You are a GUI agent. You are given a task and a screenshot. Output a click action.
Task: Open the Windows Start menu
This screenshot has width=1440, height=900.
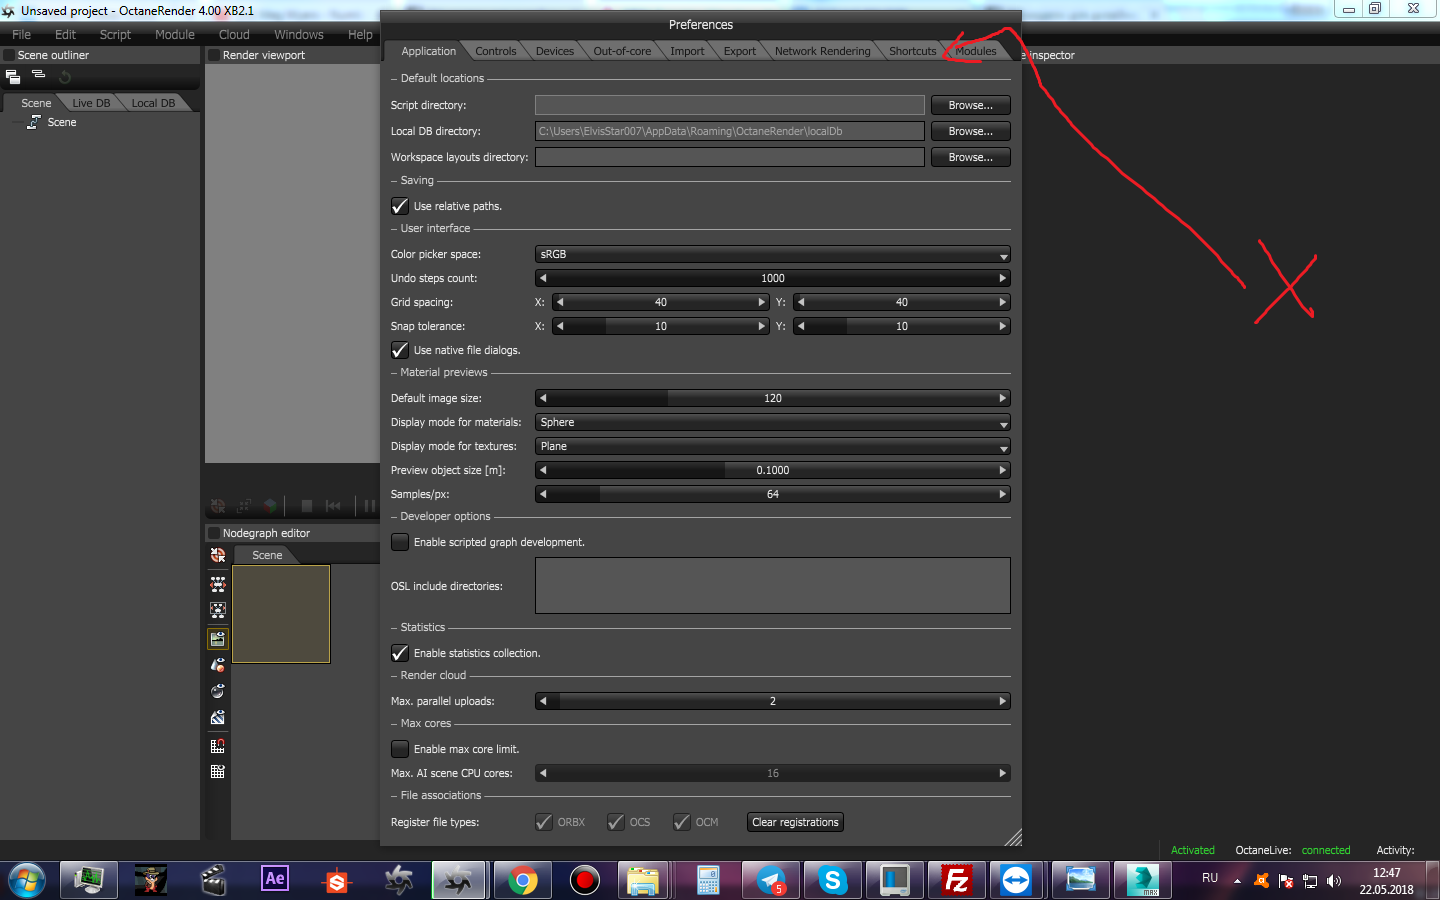click(27, 880)
